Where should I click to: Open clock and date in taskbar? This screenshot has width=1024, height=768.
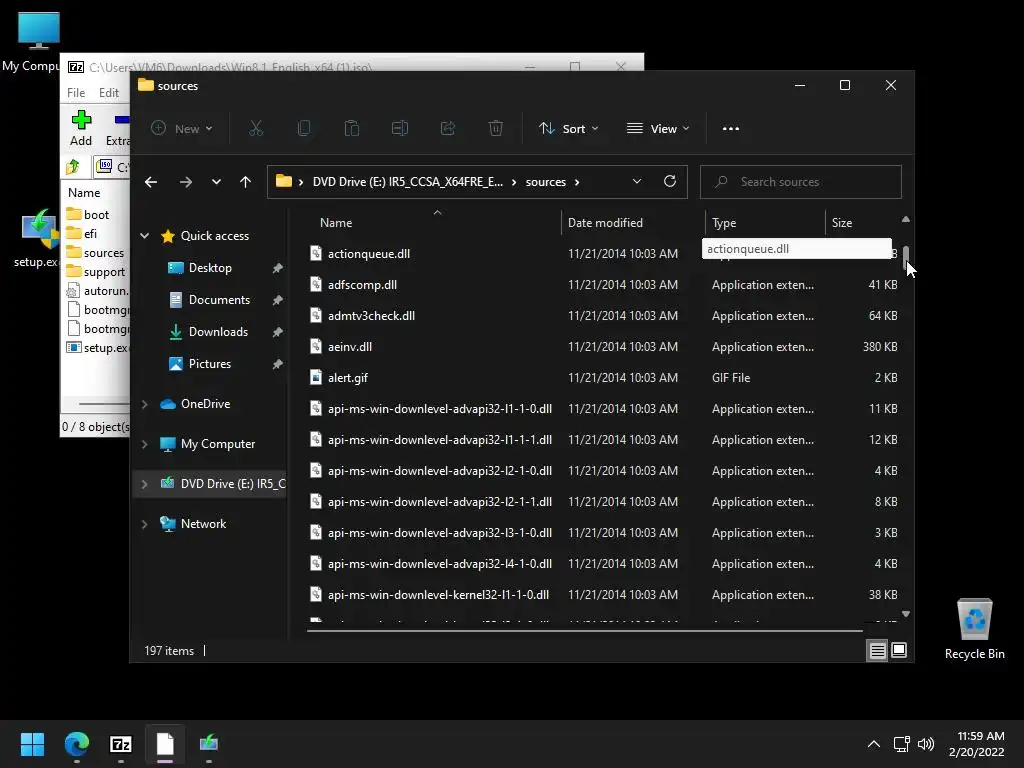pyautogui.click(x=976, y=744)
